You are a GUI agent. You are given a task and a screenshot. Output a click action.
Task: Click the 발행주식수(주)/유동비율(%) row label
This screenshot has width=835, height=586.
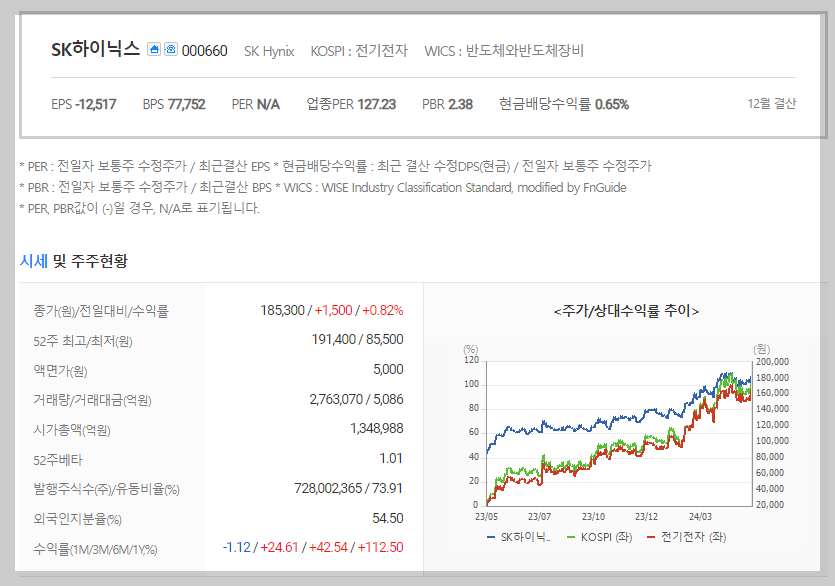click(x=107, y=489)
